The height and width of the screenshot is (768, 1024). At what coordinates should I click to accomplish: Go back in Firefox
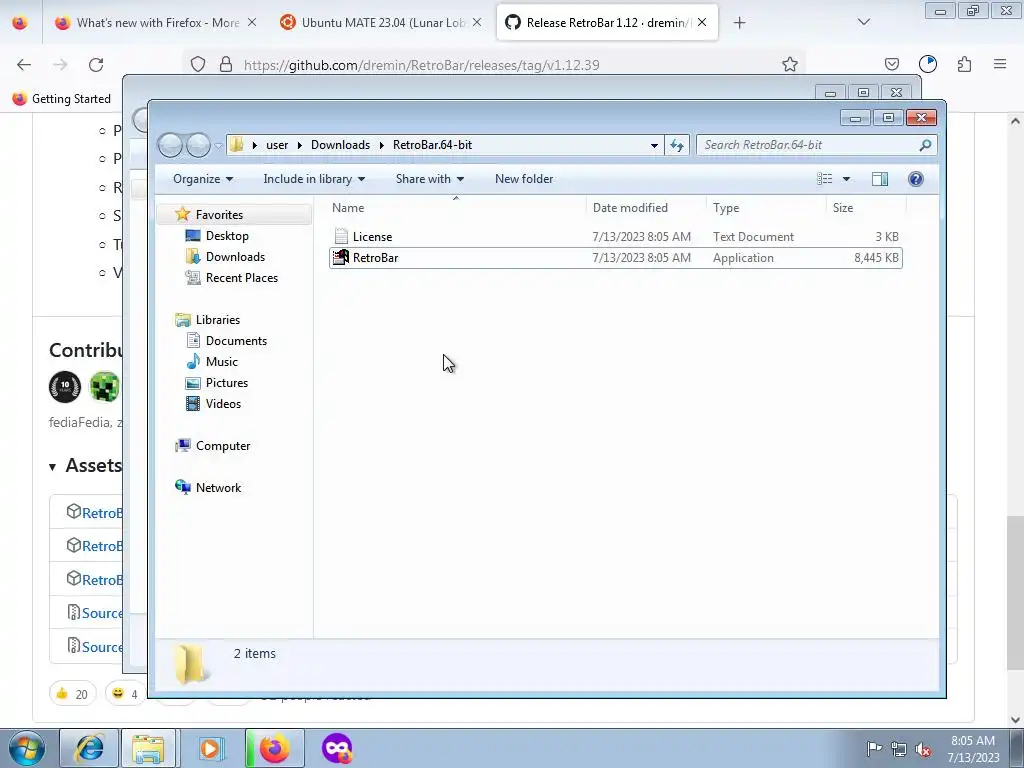pos(24,65)
